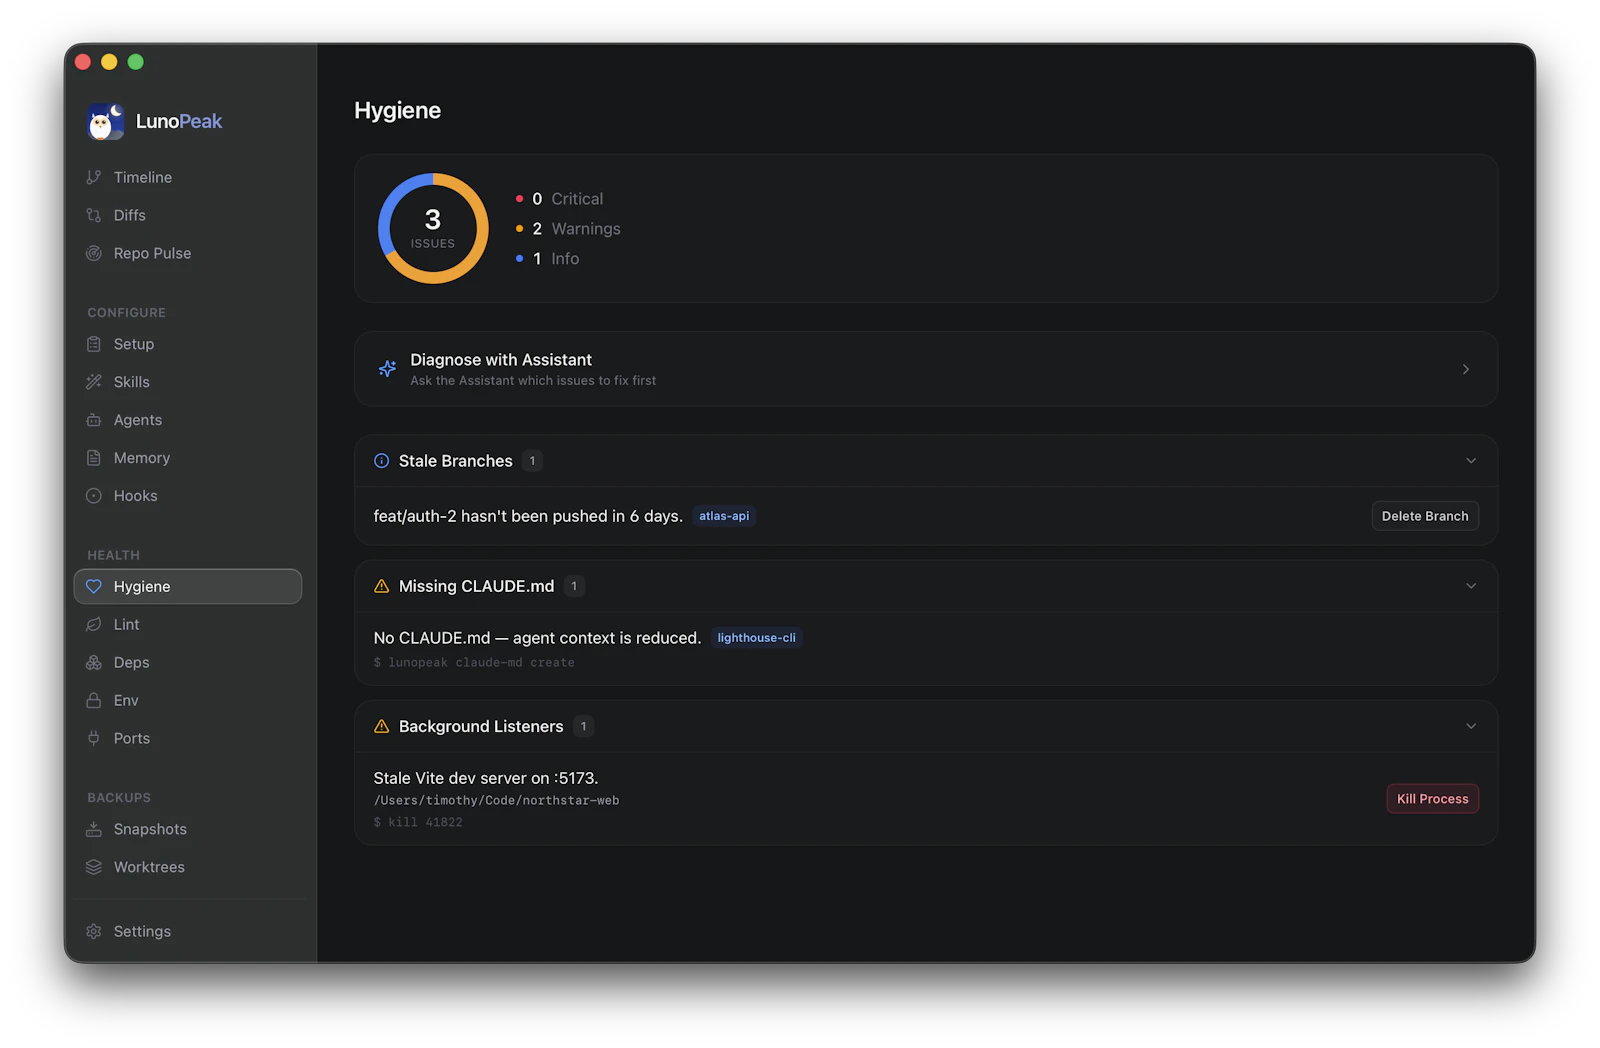Collapse the Background Listeners section chevron
The width and height of the screenshot is (1600, 1048).
(1471, 726)
